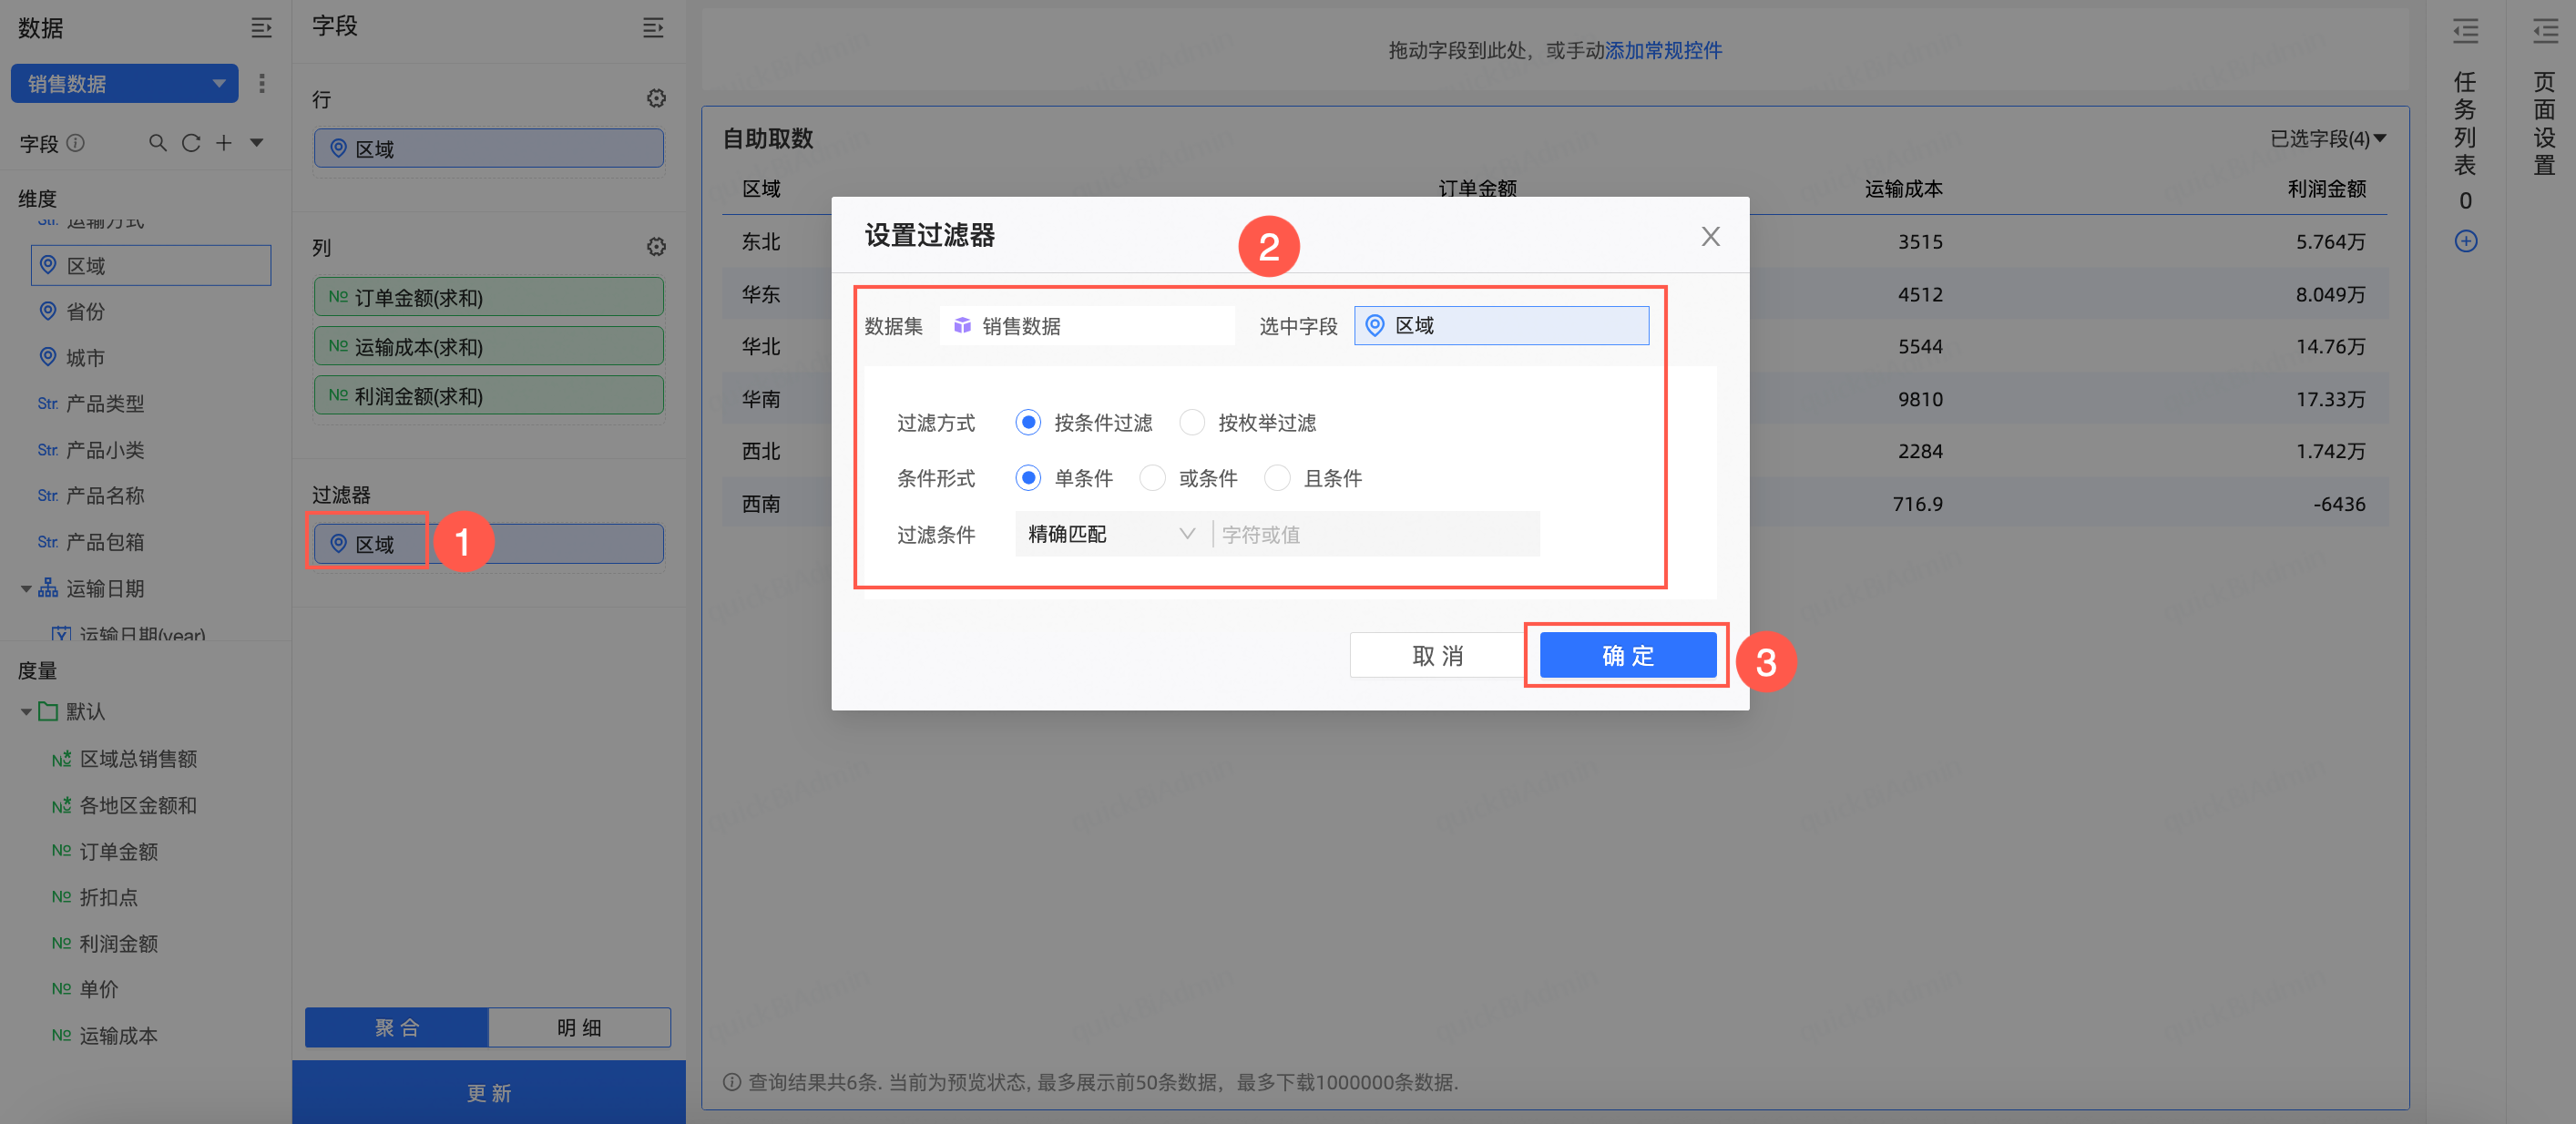Click the 添加常规控件 link
The image size is (2576, 1124).
pyautogui.click(x=1663, y=50)
